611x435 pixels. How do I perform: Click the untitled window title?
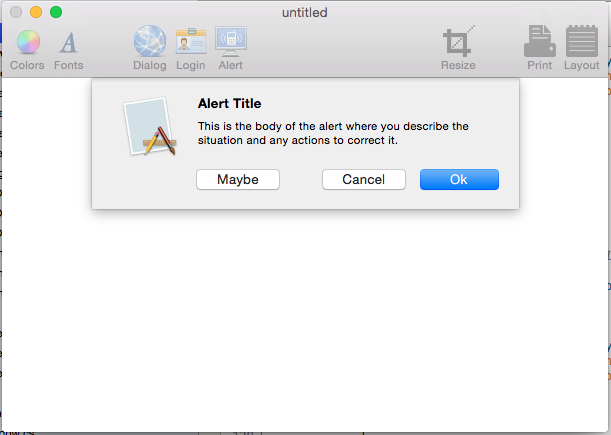click(x=305, y=12)
